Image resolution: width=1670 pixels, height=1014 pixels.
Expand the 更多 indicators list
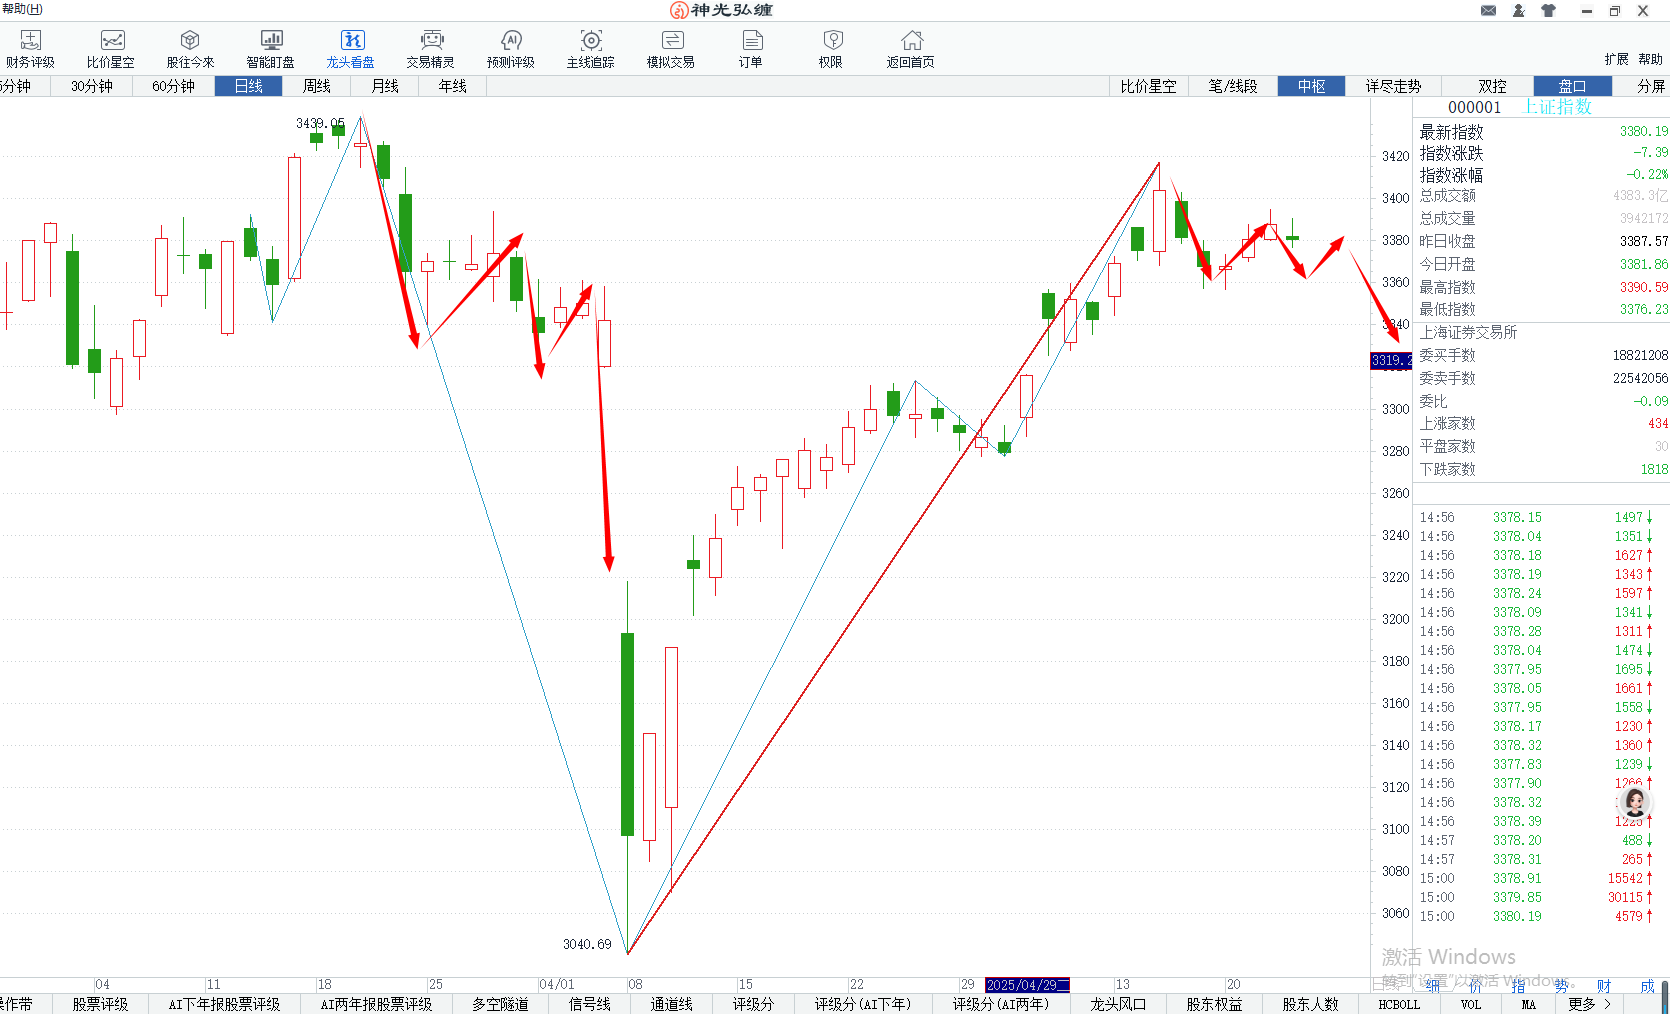1589,1004
